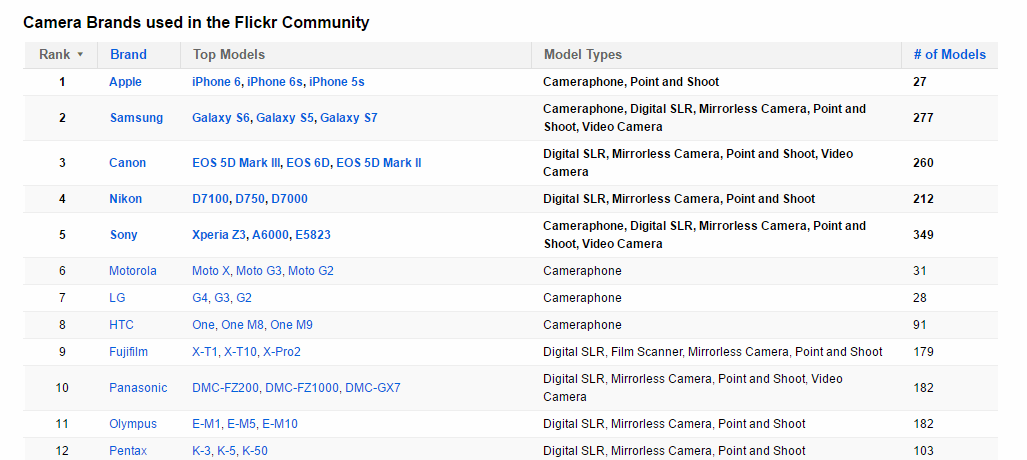
Task: Open the Nikon D750 model link
Action: pos(250,199)
